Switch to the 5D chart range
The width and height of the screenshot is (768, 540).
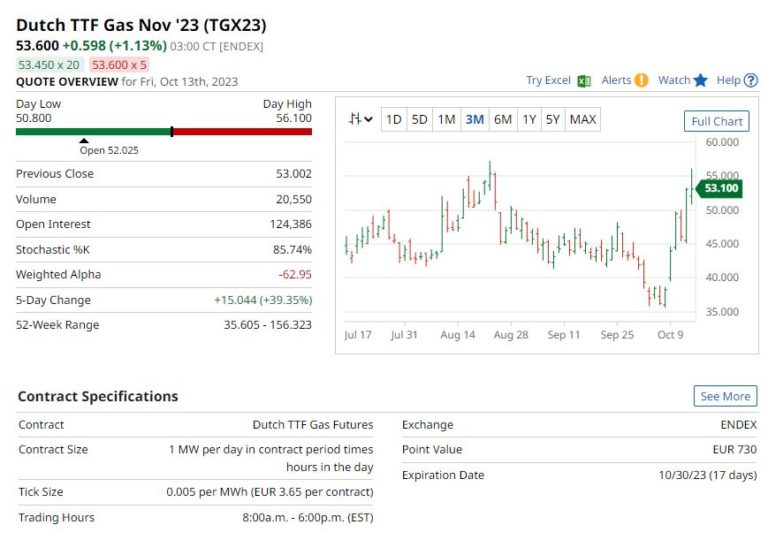420,119
